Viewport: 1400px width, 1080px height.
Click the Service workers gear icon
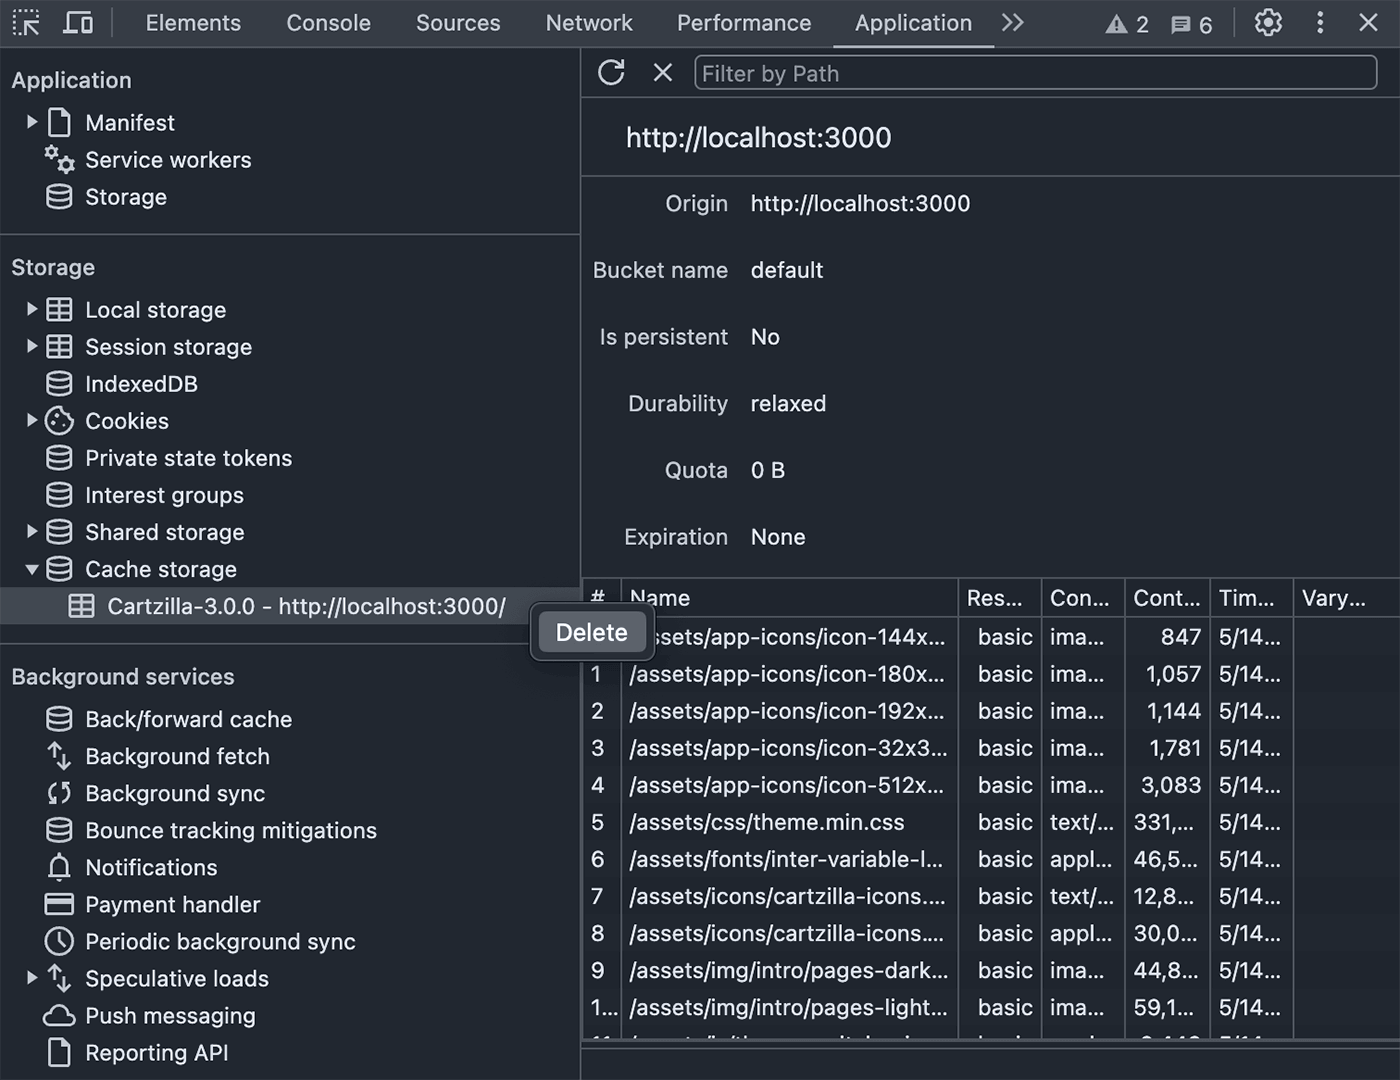(58, 159)
